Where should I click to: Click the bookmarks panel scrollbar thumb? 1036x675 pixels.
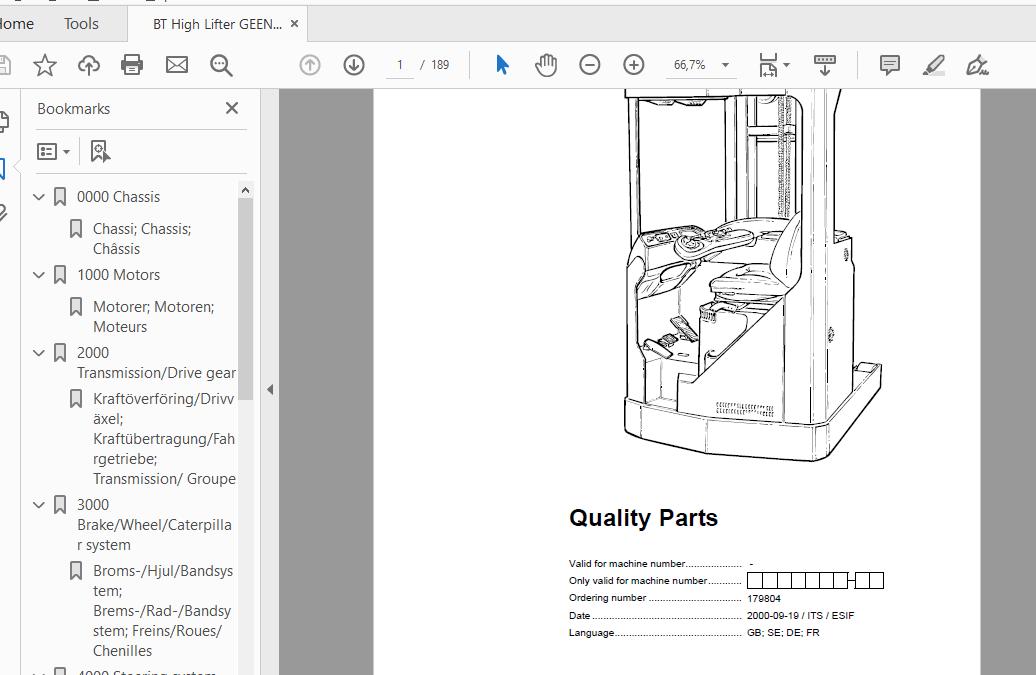(245, 299)
